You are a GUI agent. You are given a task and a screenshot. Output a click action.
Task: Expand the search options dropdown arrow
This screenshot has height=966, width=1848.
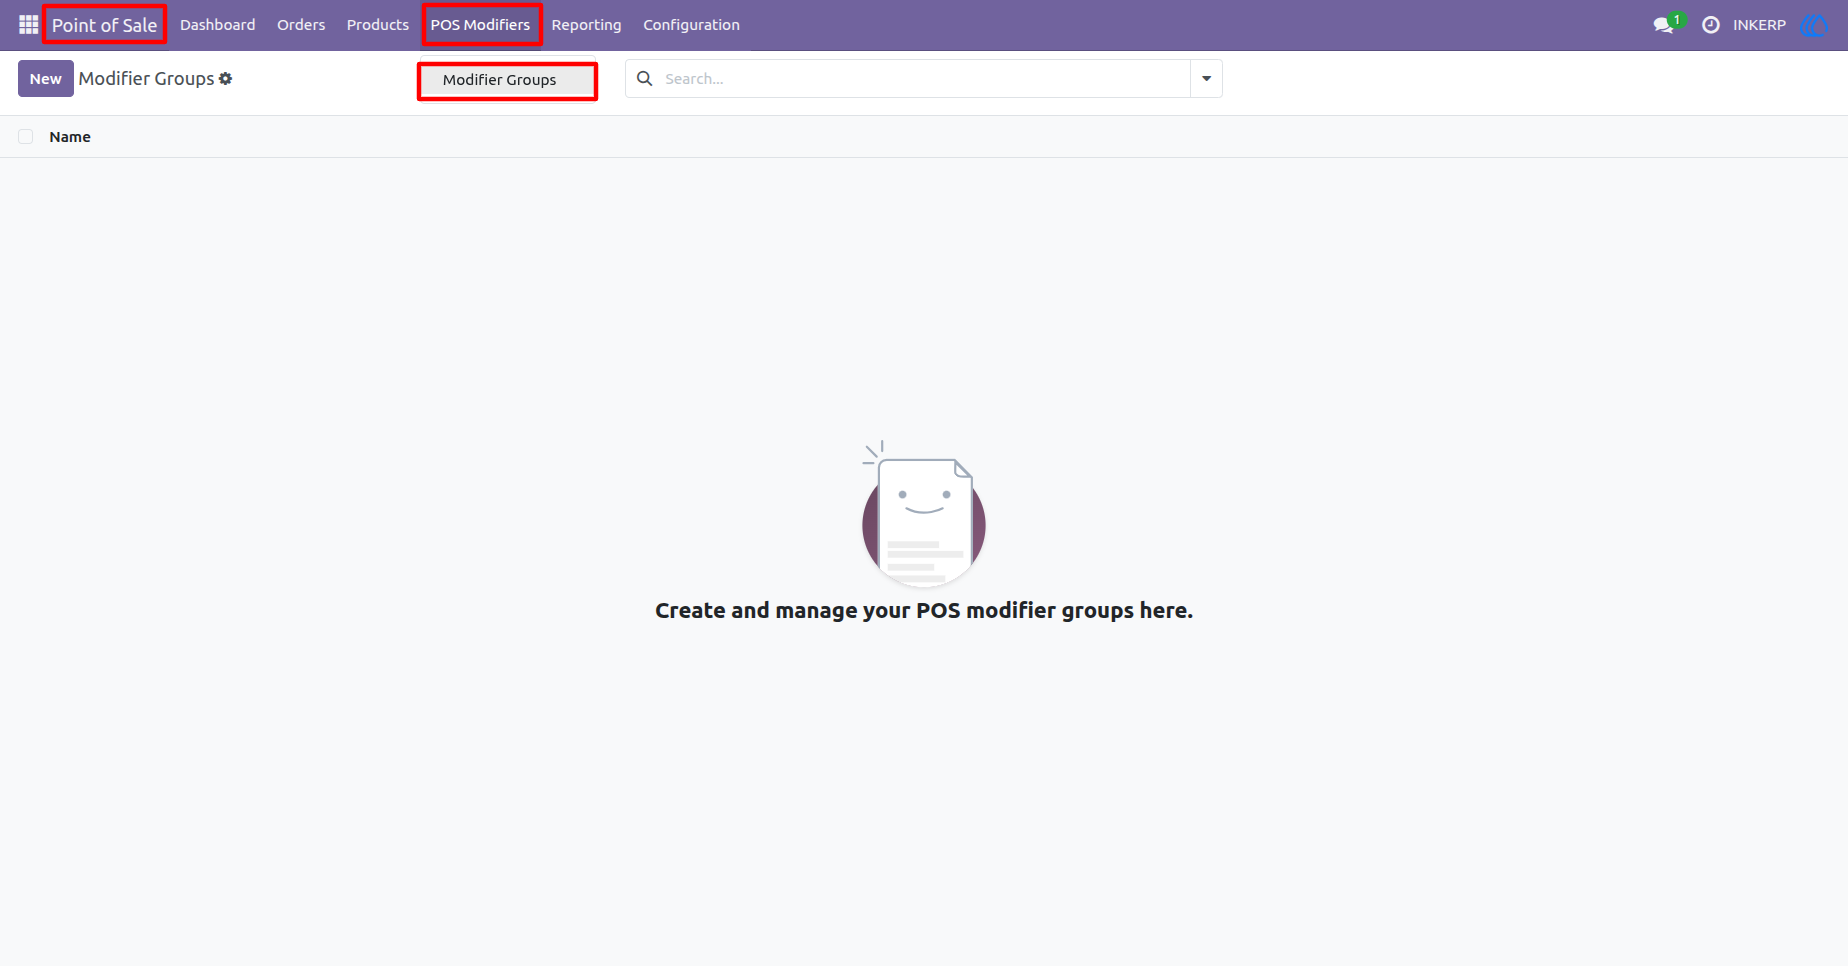tap(1206, 78)
